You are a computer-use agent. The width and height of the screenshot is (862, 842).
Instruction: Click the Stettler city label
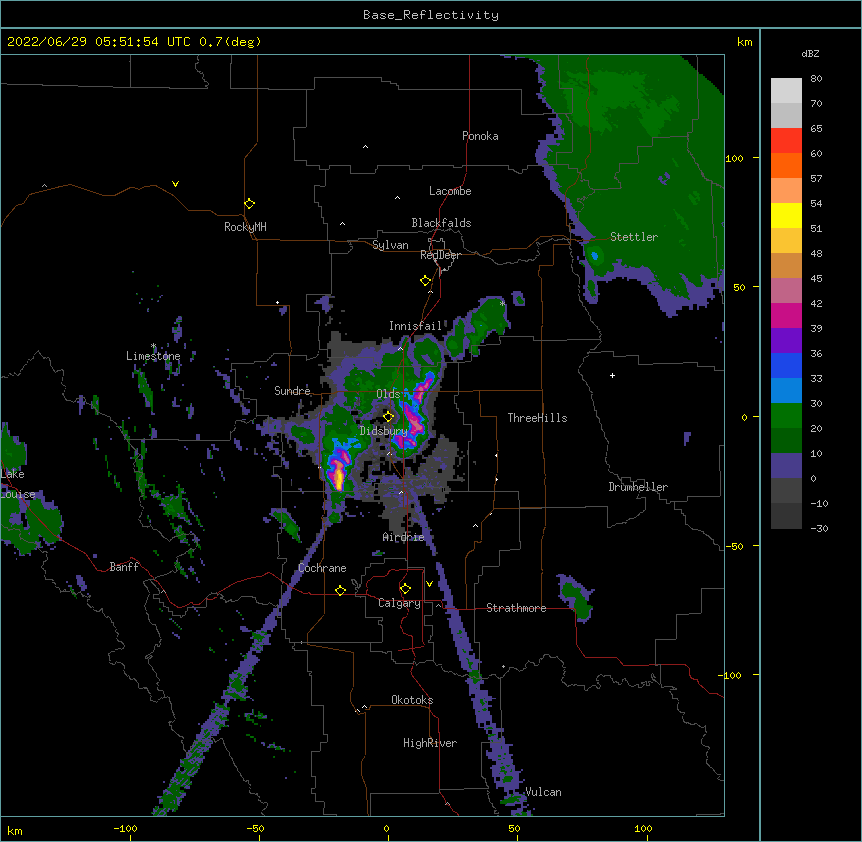pyautogui.click(x=634, y=237)
